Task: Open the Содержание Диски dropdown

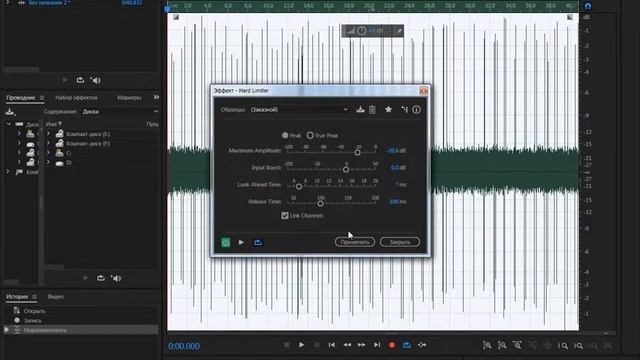Action: pos(120,111)
